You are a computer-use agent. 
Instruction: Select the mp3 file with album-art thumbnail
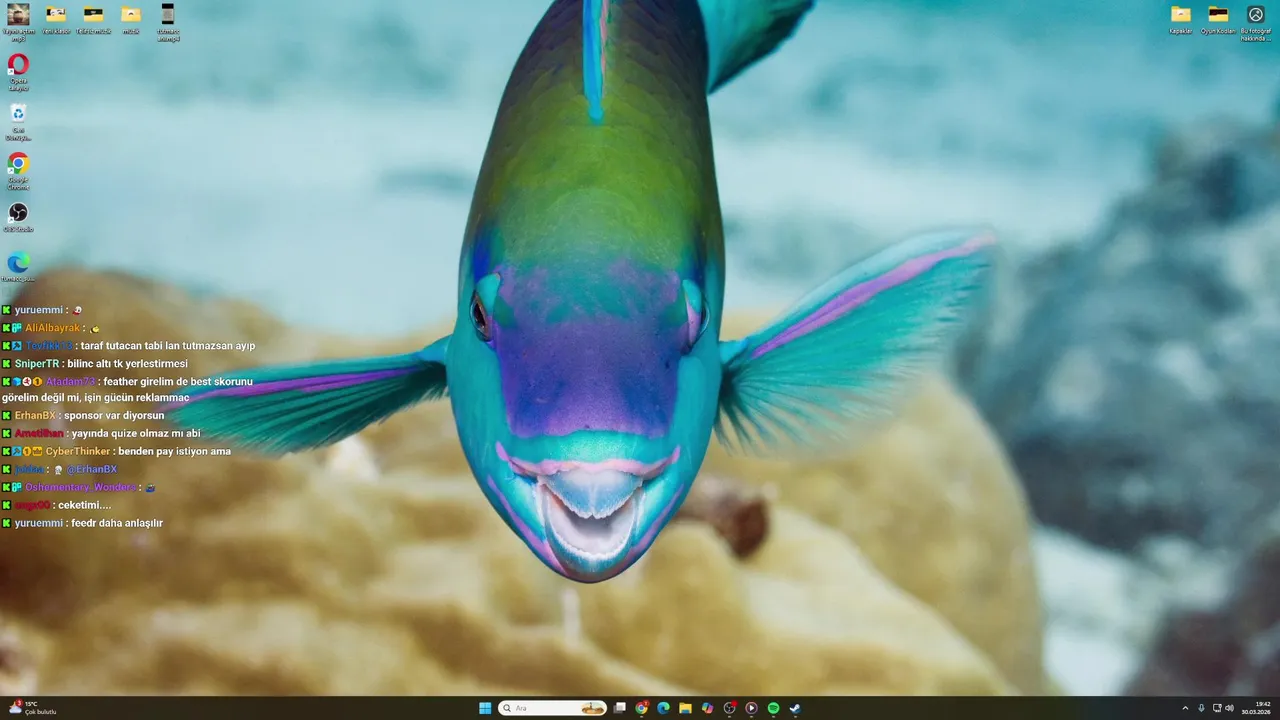tap(18, 21)
